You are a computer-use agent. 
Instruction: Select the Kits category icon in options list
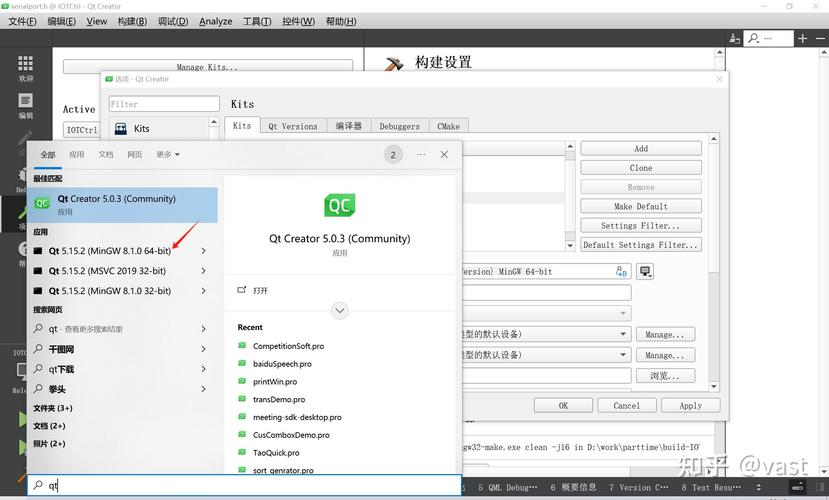coord(121,128)
